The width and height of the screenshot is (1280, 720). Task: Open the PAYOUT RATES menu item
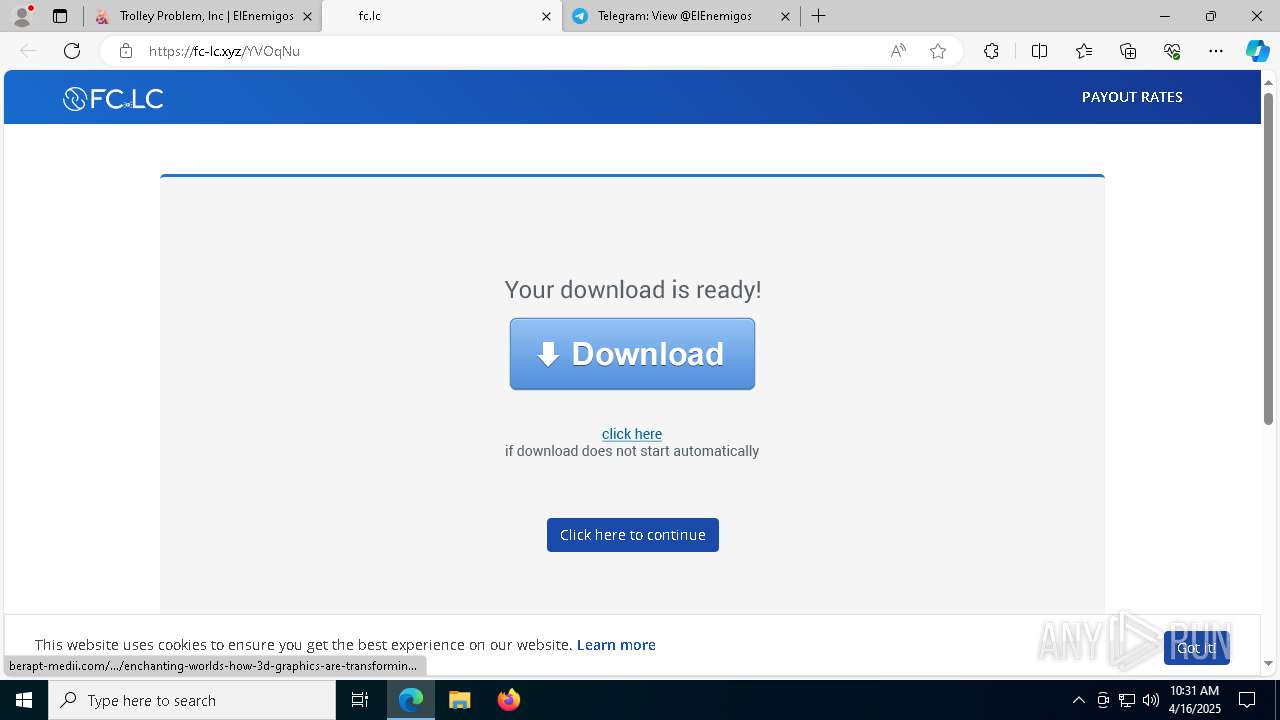(x=1132, y=97)
